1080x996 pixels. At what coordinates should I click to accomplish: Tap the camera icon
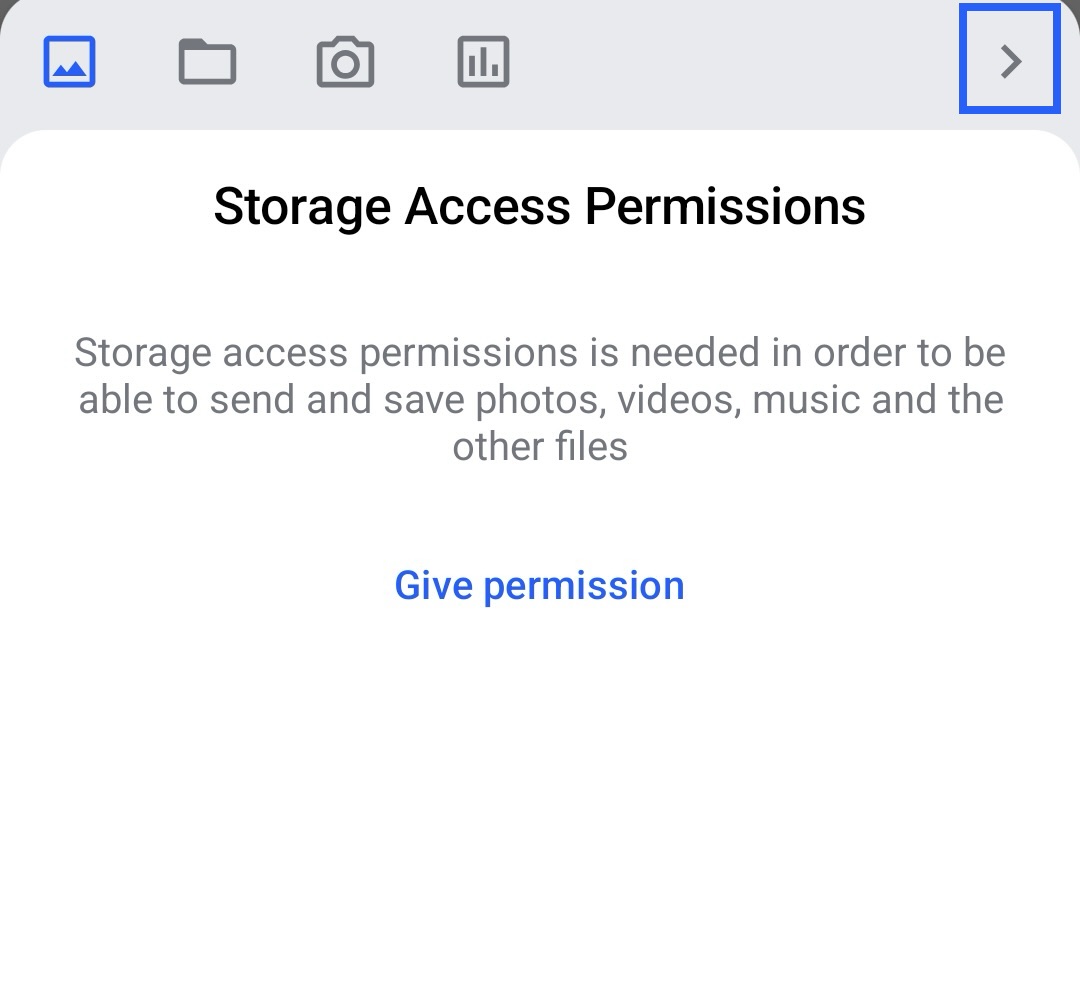point(345,62)
